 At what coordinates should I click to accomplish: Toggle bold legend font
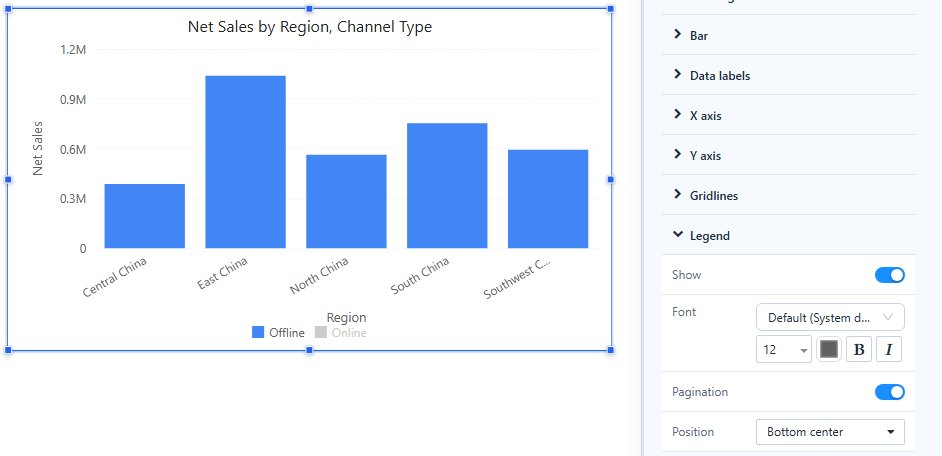pos(859,349)
